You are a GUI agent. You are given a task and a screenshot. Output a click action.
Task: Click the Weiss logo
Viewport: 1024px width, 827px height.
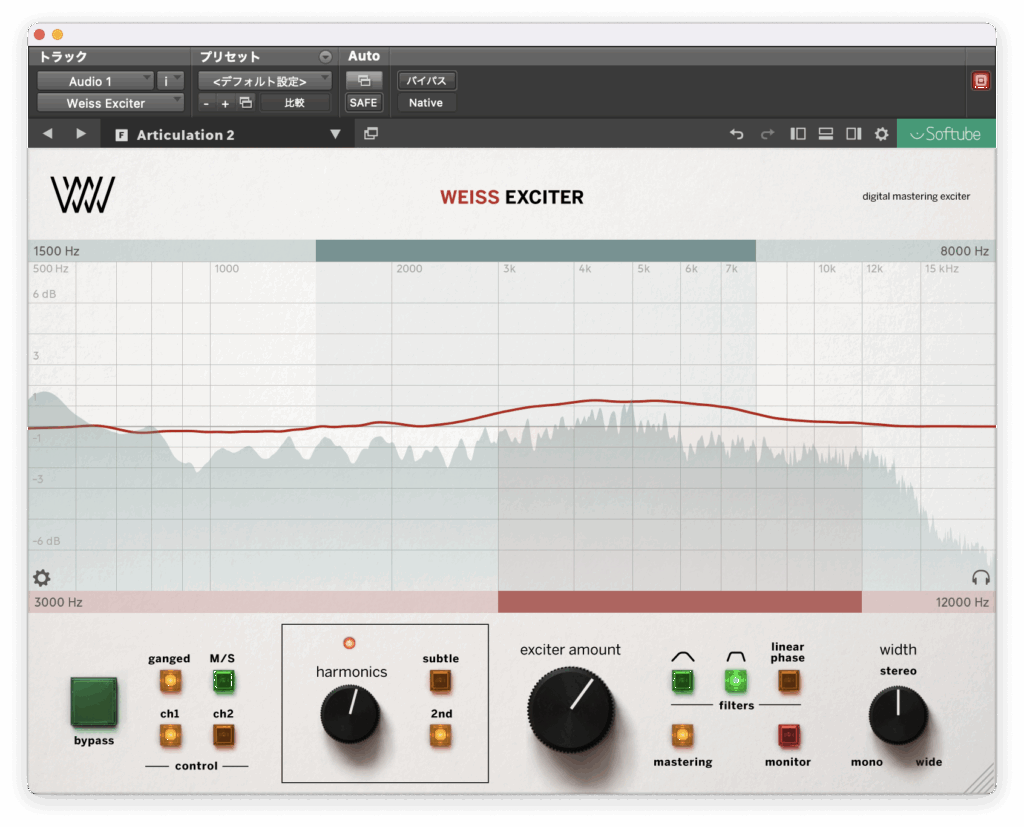click(83, 195)
